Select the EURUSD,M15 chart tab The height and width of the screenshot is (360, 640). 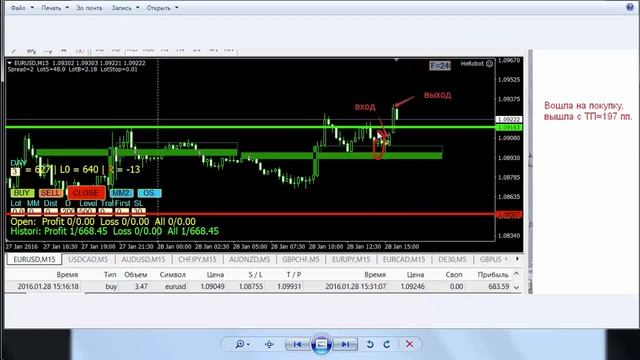pyautogui.click(x=34, y=260)
